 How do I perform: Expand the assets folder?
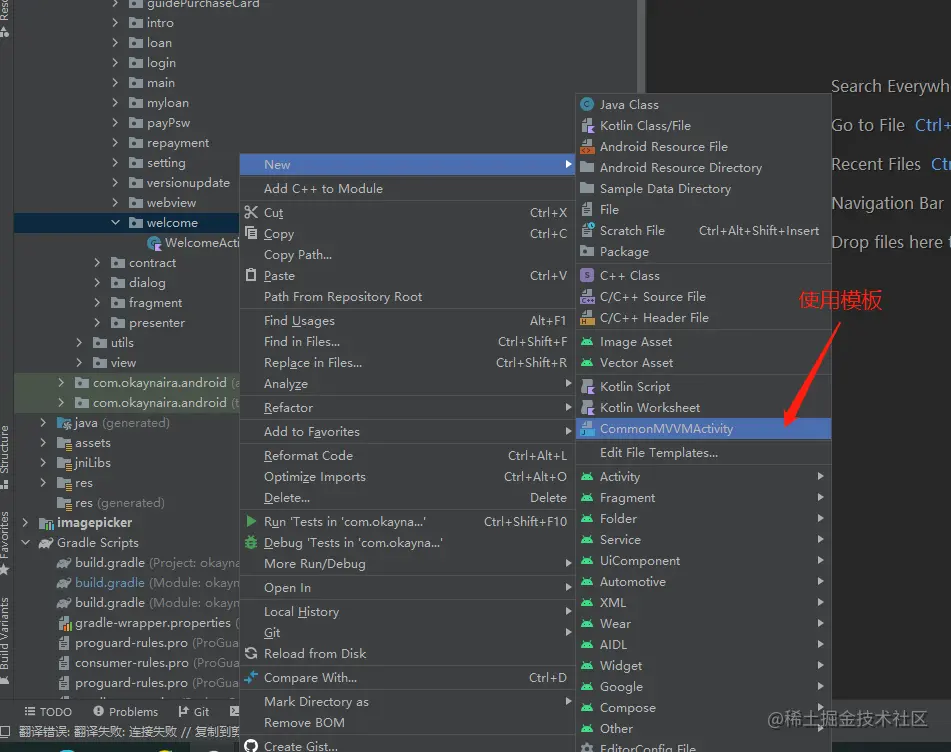pos(43,443)
